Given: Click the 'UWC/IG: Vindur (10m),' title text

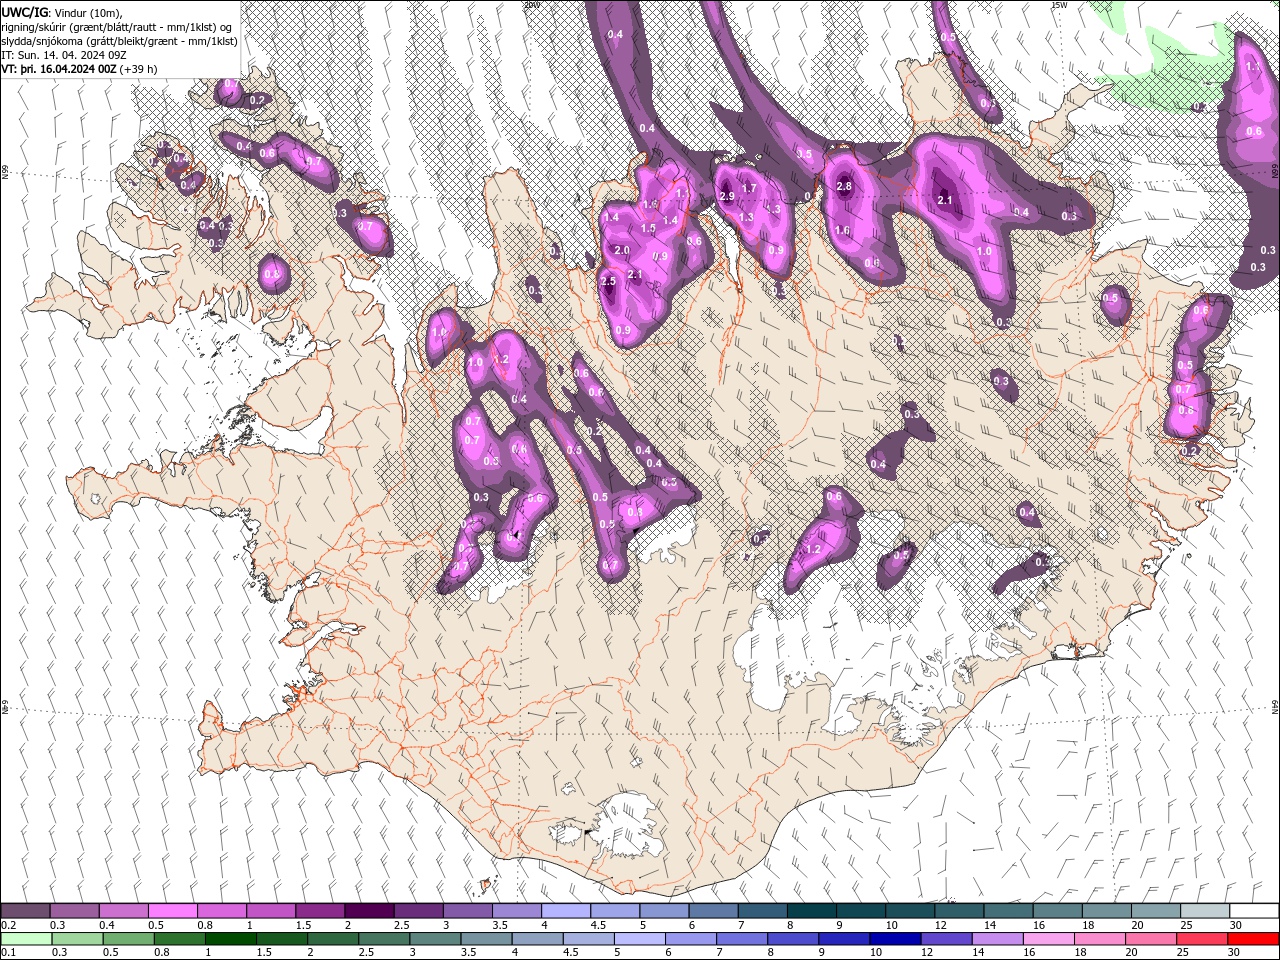Looking at the screenshot, I should 61,12.
